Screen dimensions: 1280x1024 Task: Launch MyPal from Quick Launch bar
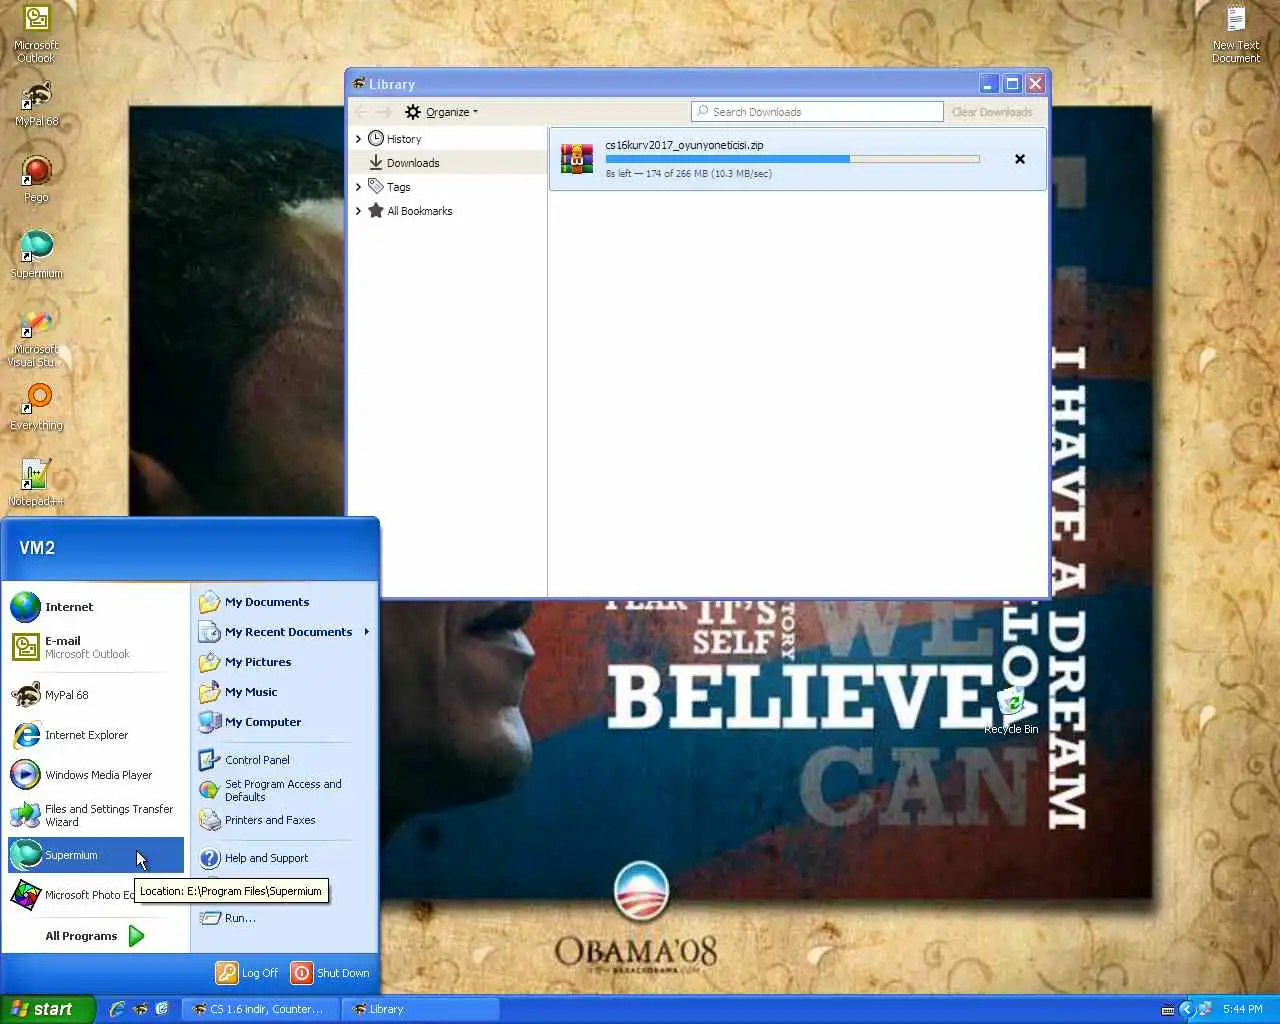point(140,1009)
